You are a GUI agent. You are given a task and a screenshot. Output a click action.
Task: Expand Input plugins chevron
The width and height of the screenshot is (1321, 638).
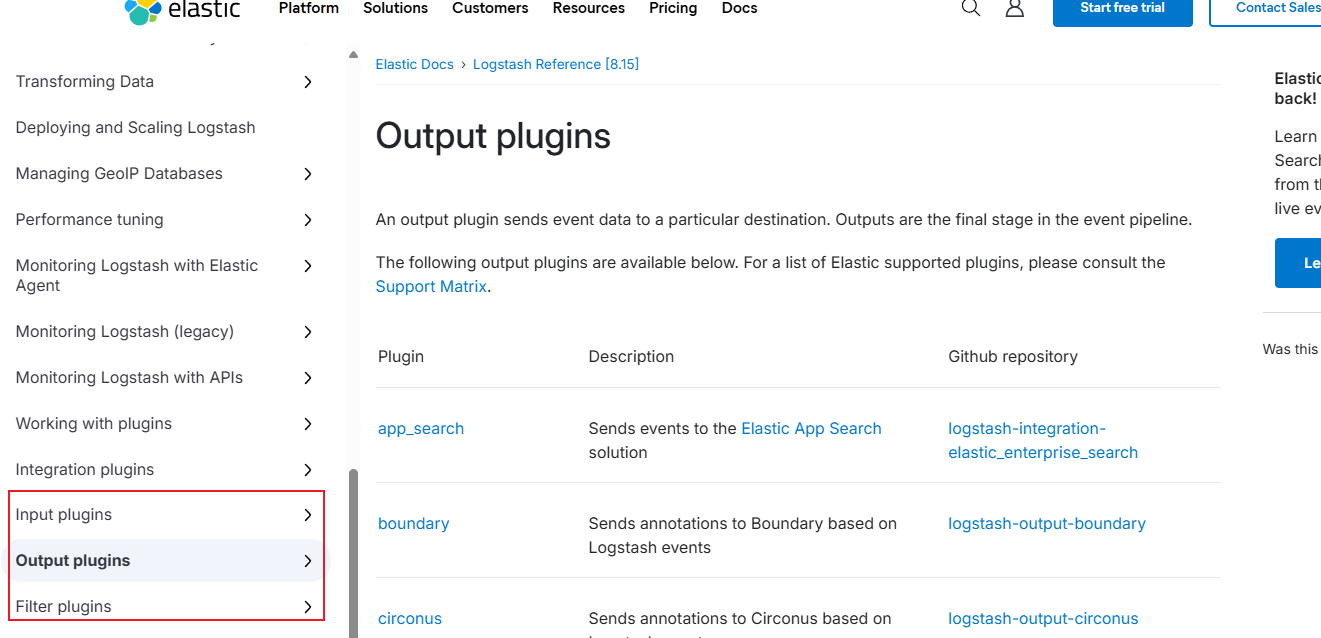click(x=308, y=515)
